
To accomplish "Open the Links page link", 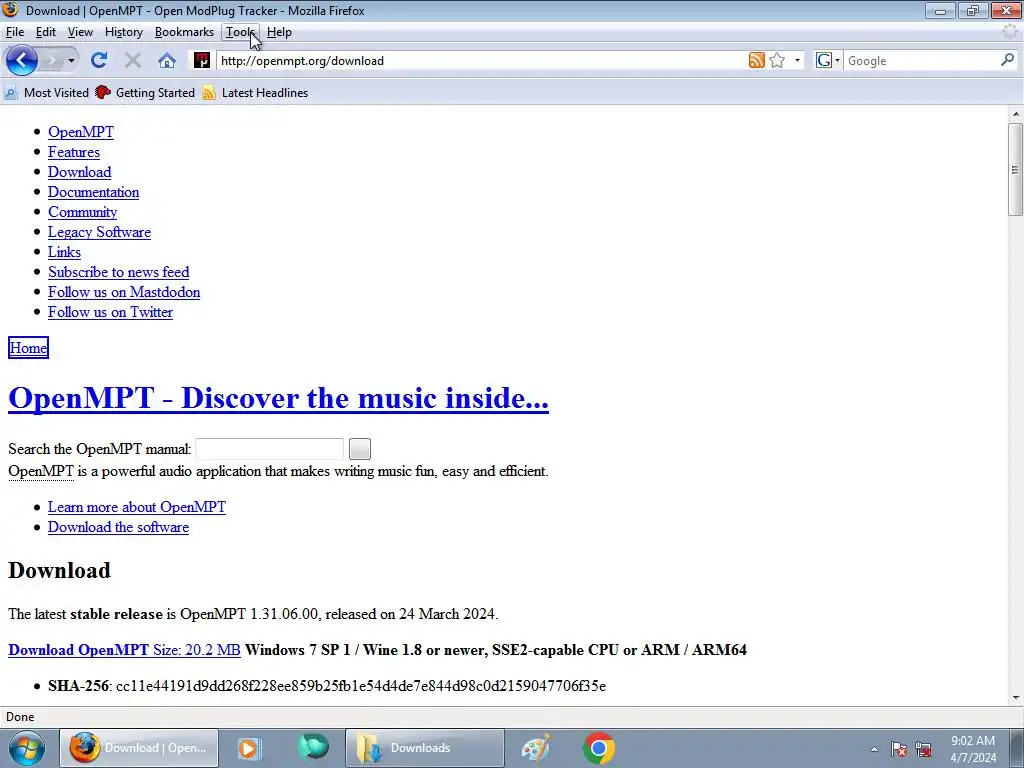I will 65,252.
